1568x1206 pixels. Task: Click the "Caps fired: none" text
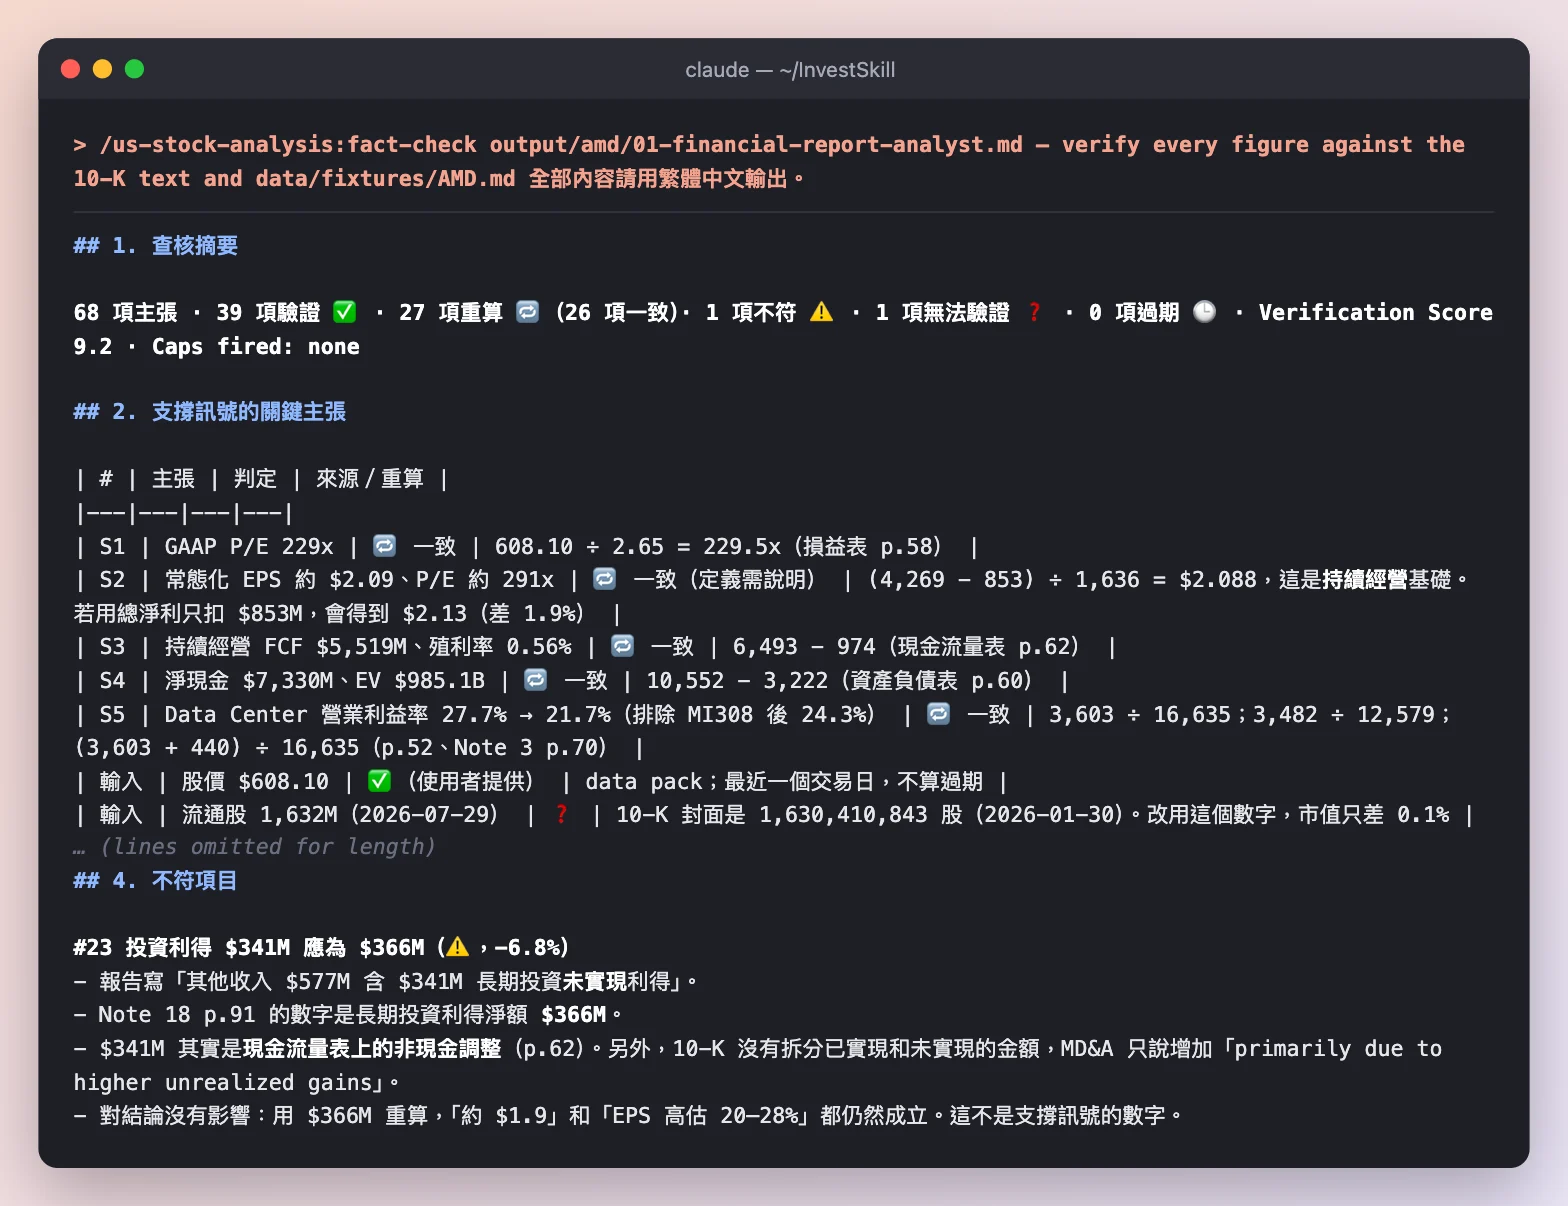click(x=256, y=346)
